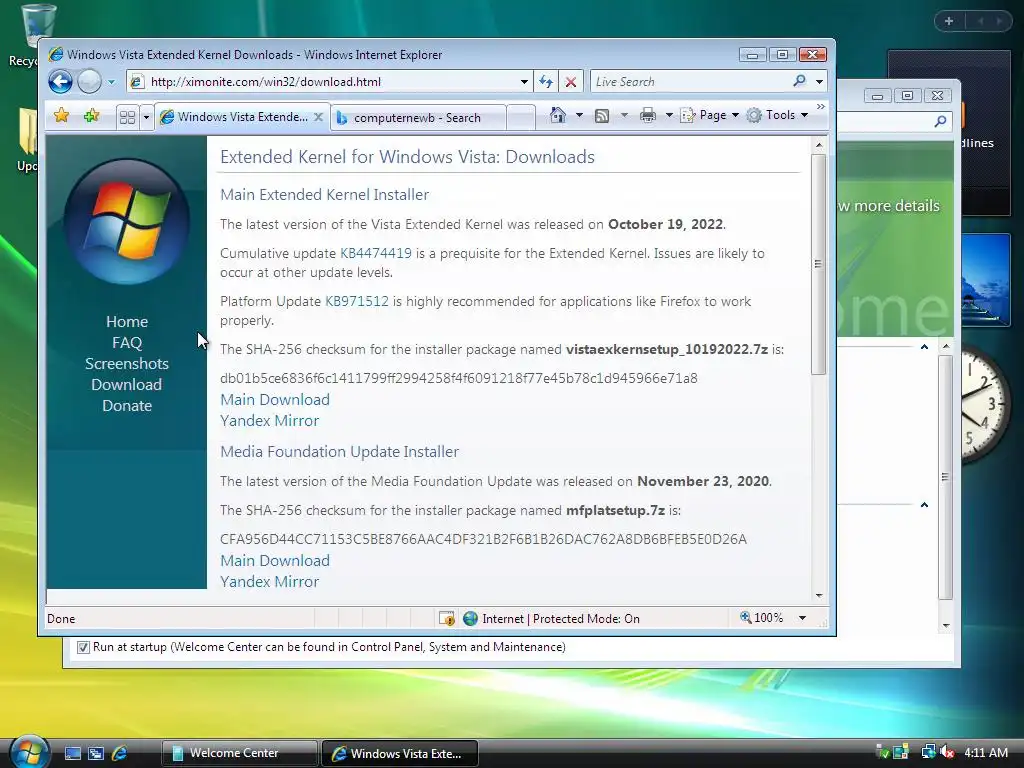Click the security lock status bar icon
The width and height of the screenshot is (1024, 768).
pyautogui.click(x=447, y=618)
